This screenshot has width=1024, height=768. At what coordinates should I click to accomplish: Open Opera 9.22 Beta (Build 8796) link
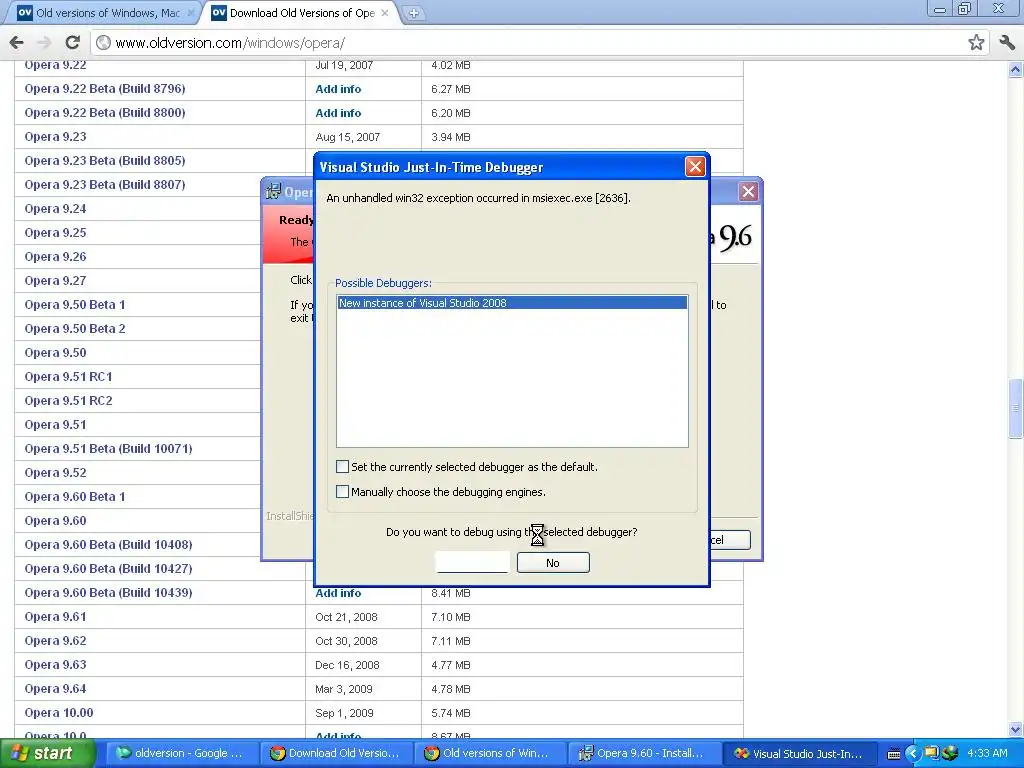pos(104,89)
